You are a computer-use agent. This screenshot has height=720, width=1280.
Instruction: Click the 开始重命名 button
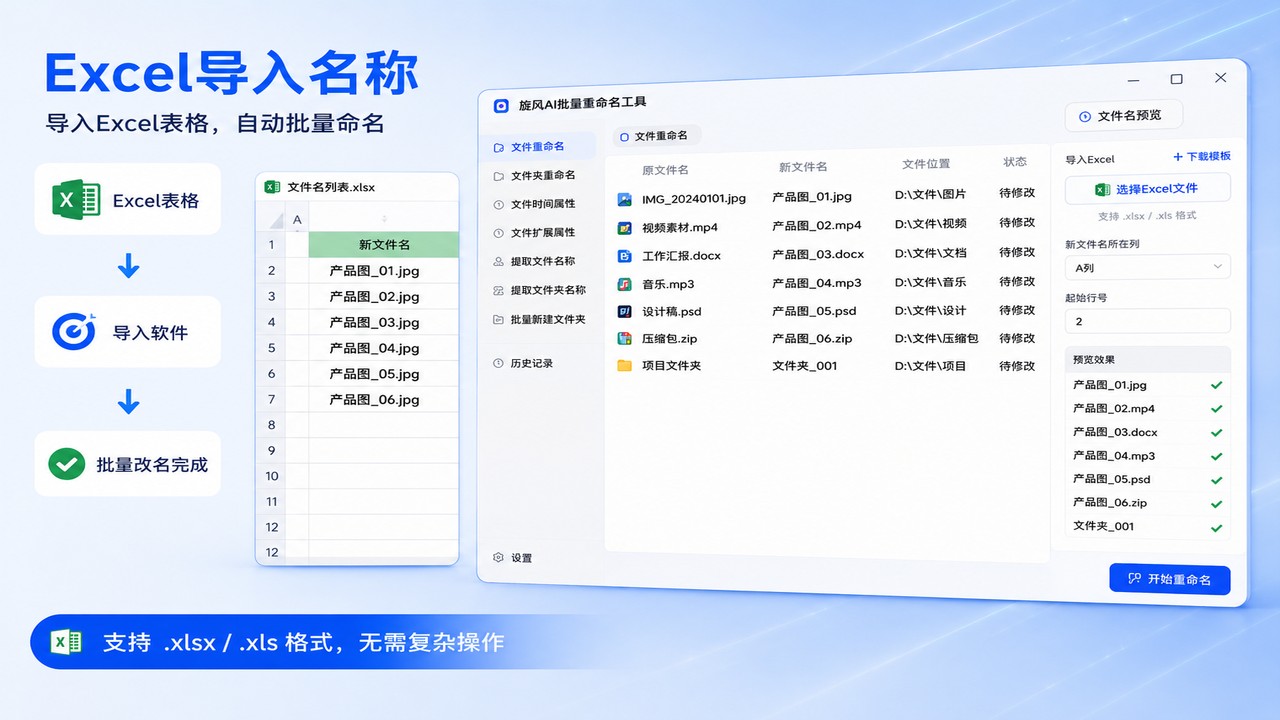point(1169,579)
